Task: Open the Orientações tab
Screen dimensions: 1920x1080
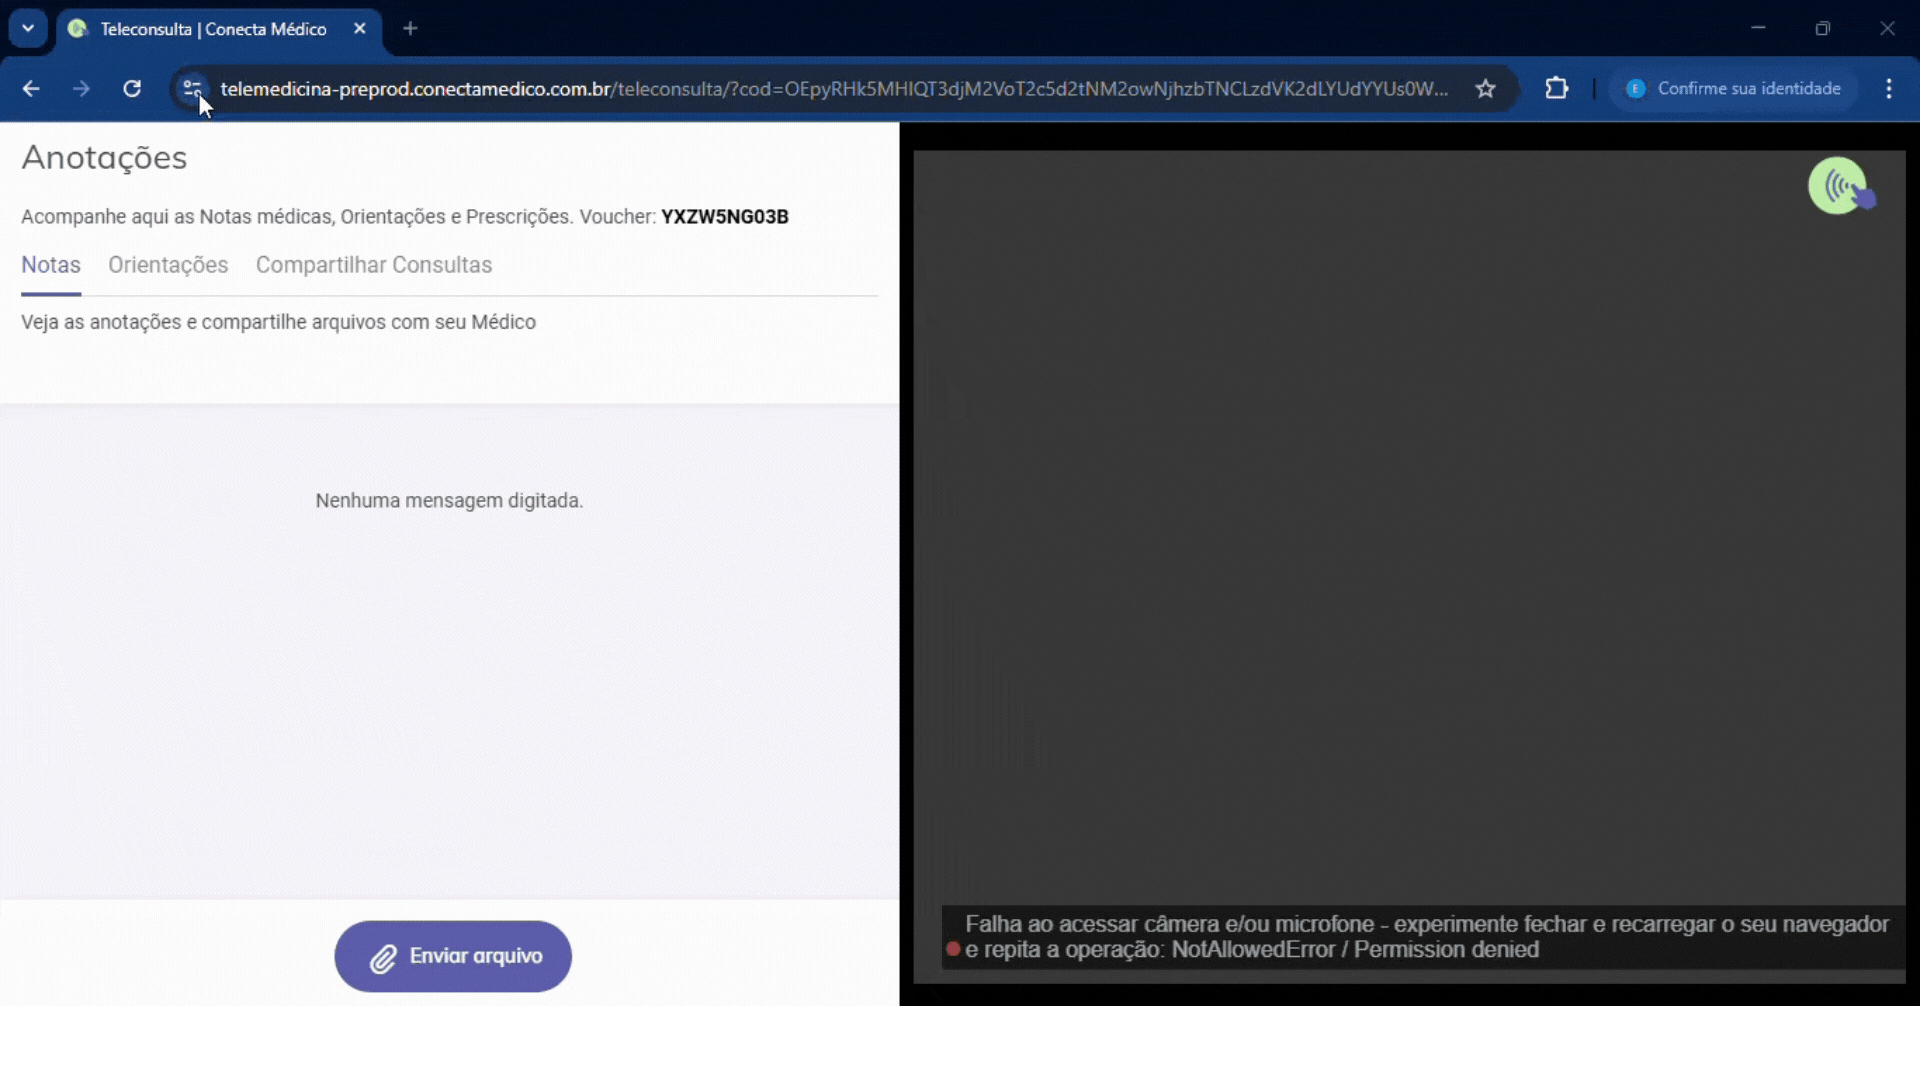Action: 168,265
